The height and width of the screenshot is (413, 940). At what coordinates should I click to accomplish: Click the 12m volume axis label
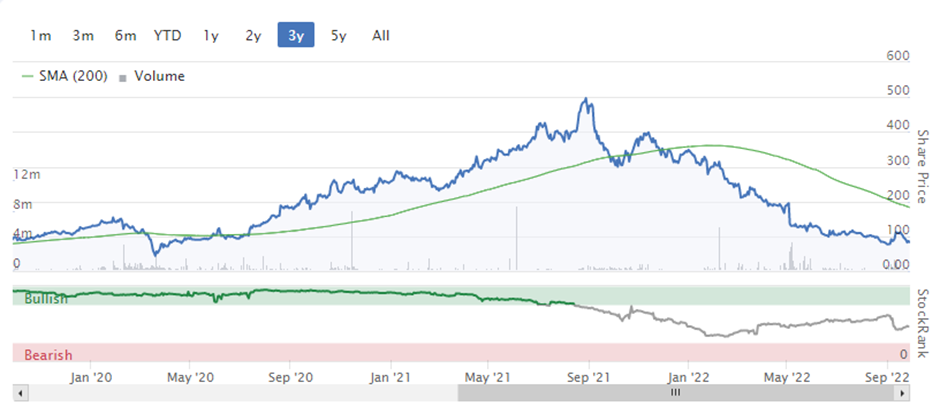[26, 174]
